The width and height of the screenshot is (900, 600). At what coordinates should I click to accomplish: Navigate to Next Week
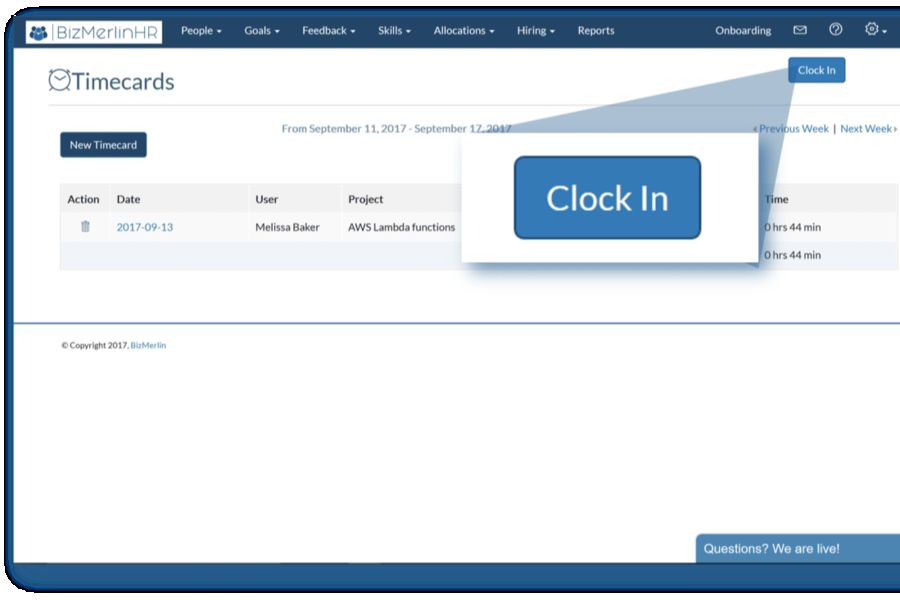(866, 129)
